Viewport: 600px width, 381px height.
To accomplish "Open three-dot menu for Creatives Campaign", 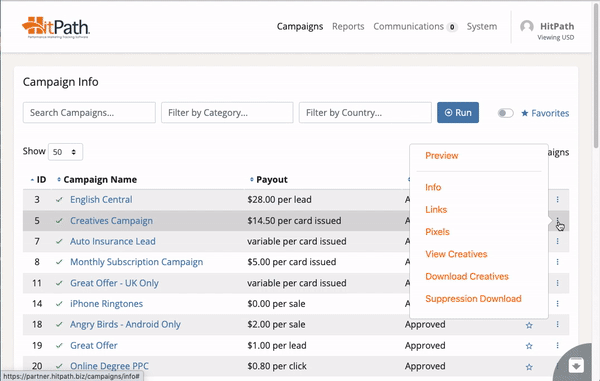I will click(x=558, y=221).
